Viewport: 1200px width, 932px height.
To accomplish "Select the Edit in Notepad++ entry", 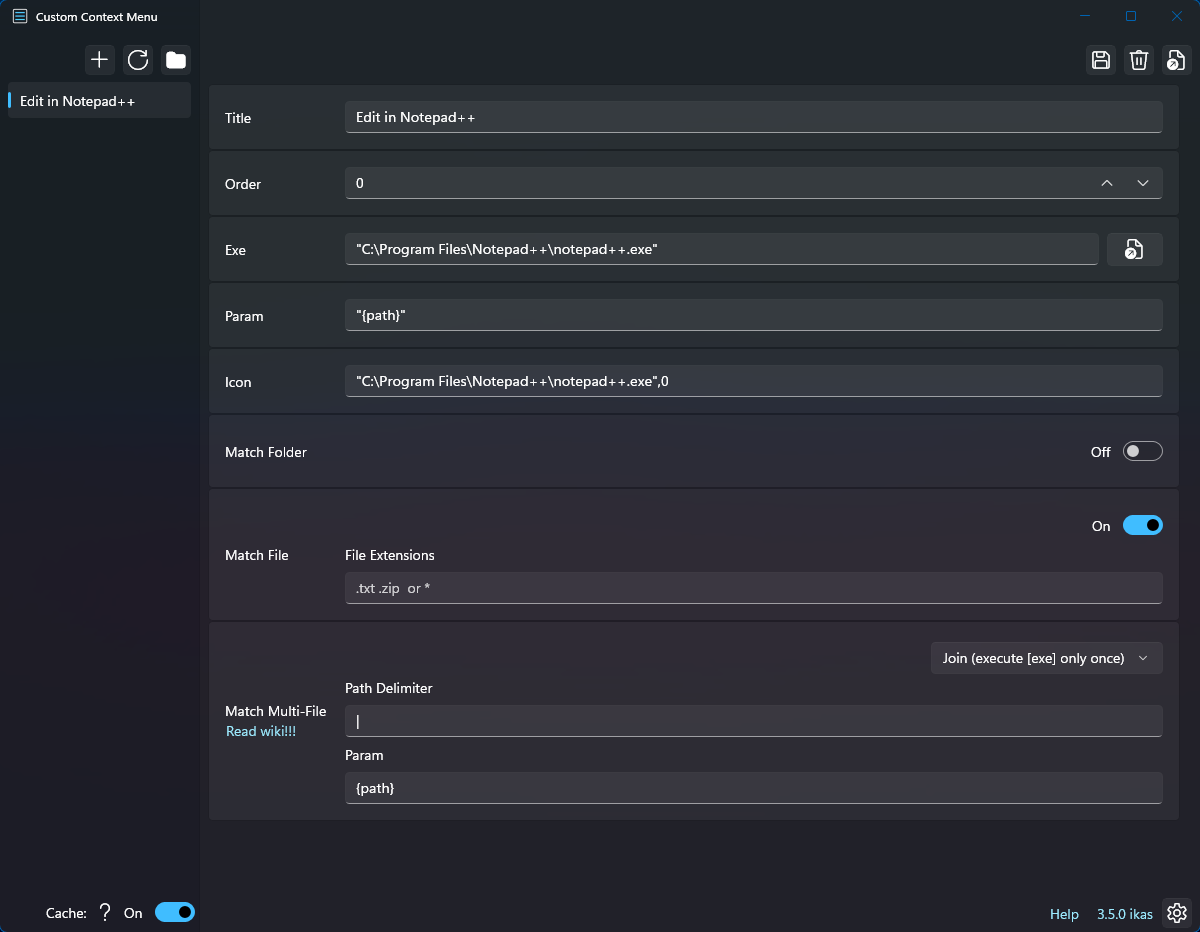I will tap(98, 100).
